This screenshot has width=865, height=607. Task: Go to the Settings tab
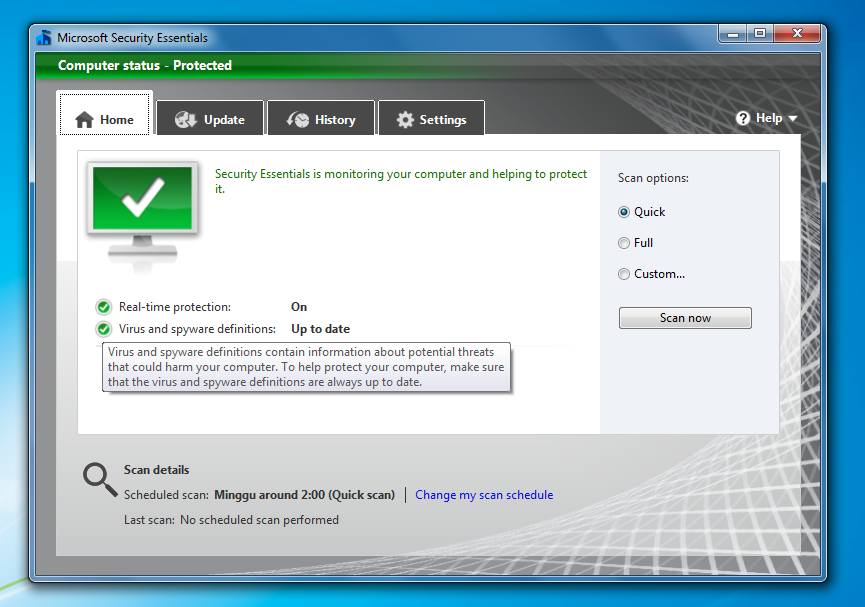tap(431, 118)
